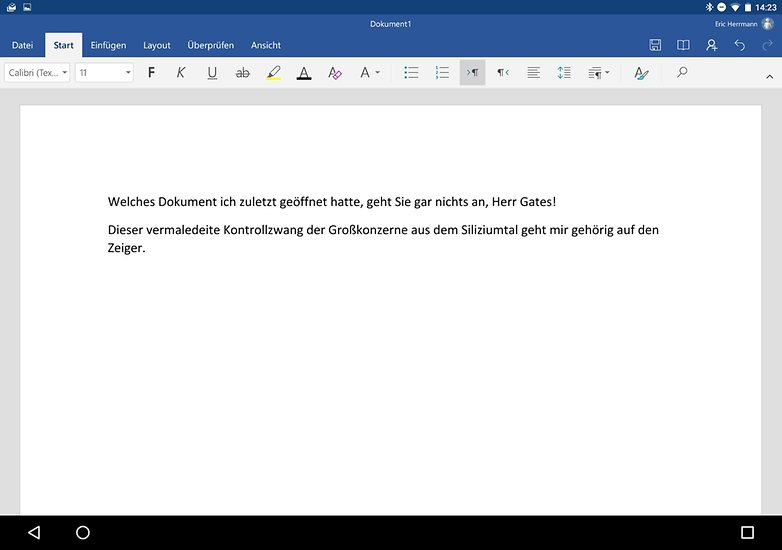Image resolution: width=782 pixels, height=550 pixels.
Task: Share document with add-person icon
Action: [x=712, y=45]
